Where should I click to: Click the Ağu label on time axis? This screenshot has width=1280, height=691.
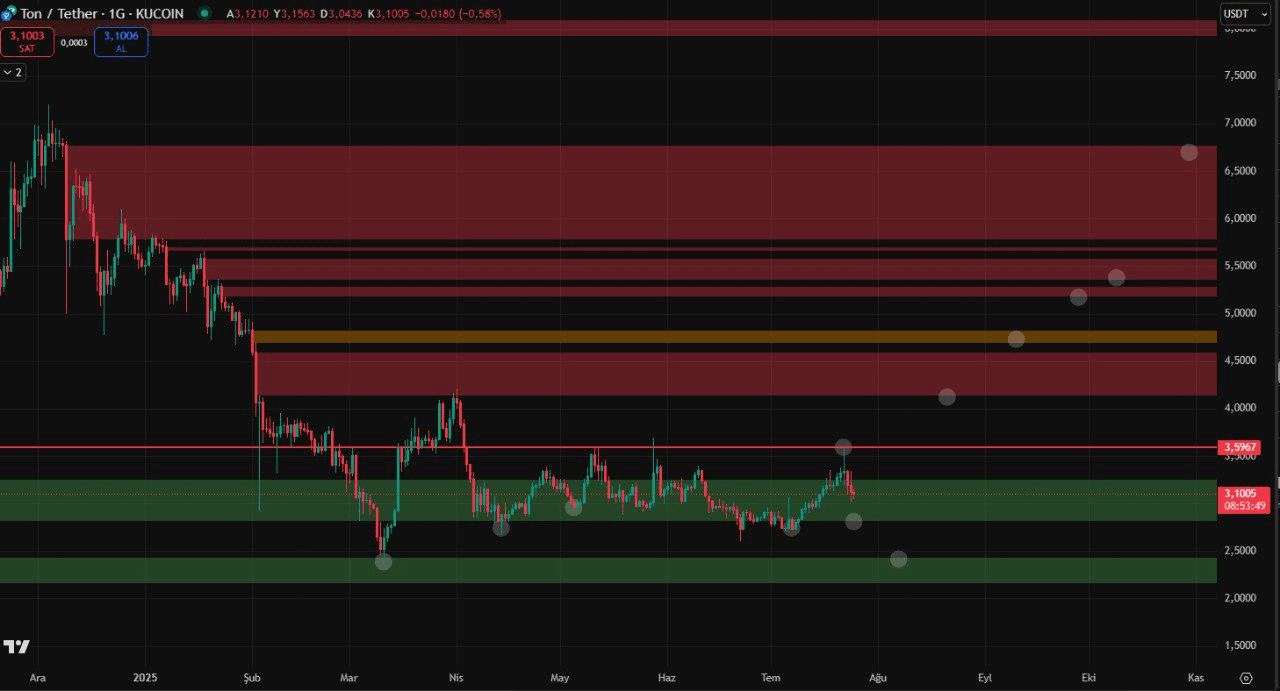tap(878, 678)
